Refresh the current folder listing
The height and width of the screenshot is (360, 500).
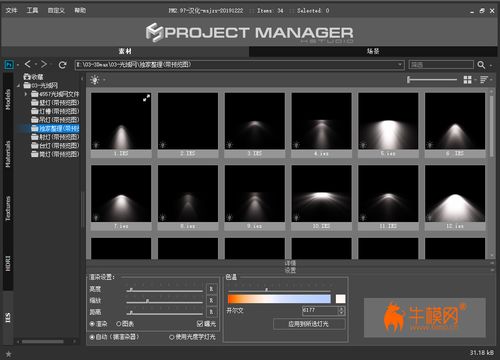pos(62,65)
